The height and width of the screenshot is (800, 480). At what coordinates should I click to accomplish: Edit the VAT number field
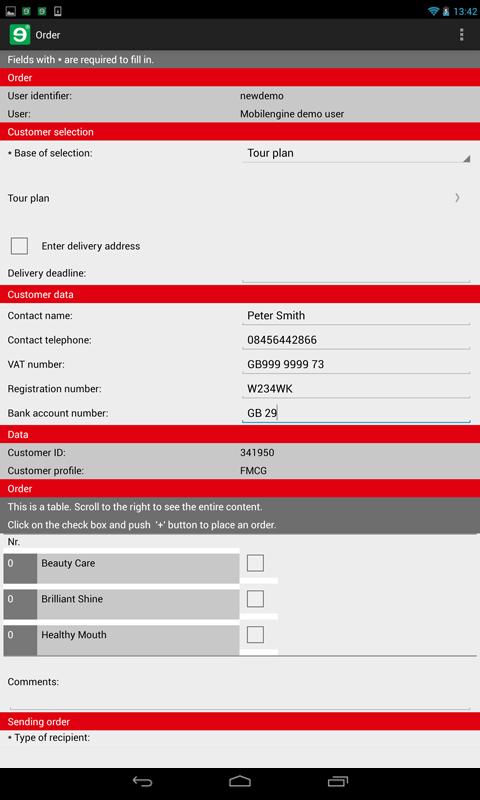pyautogui.click(x=356, y=364)
